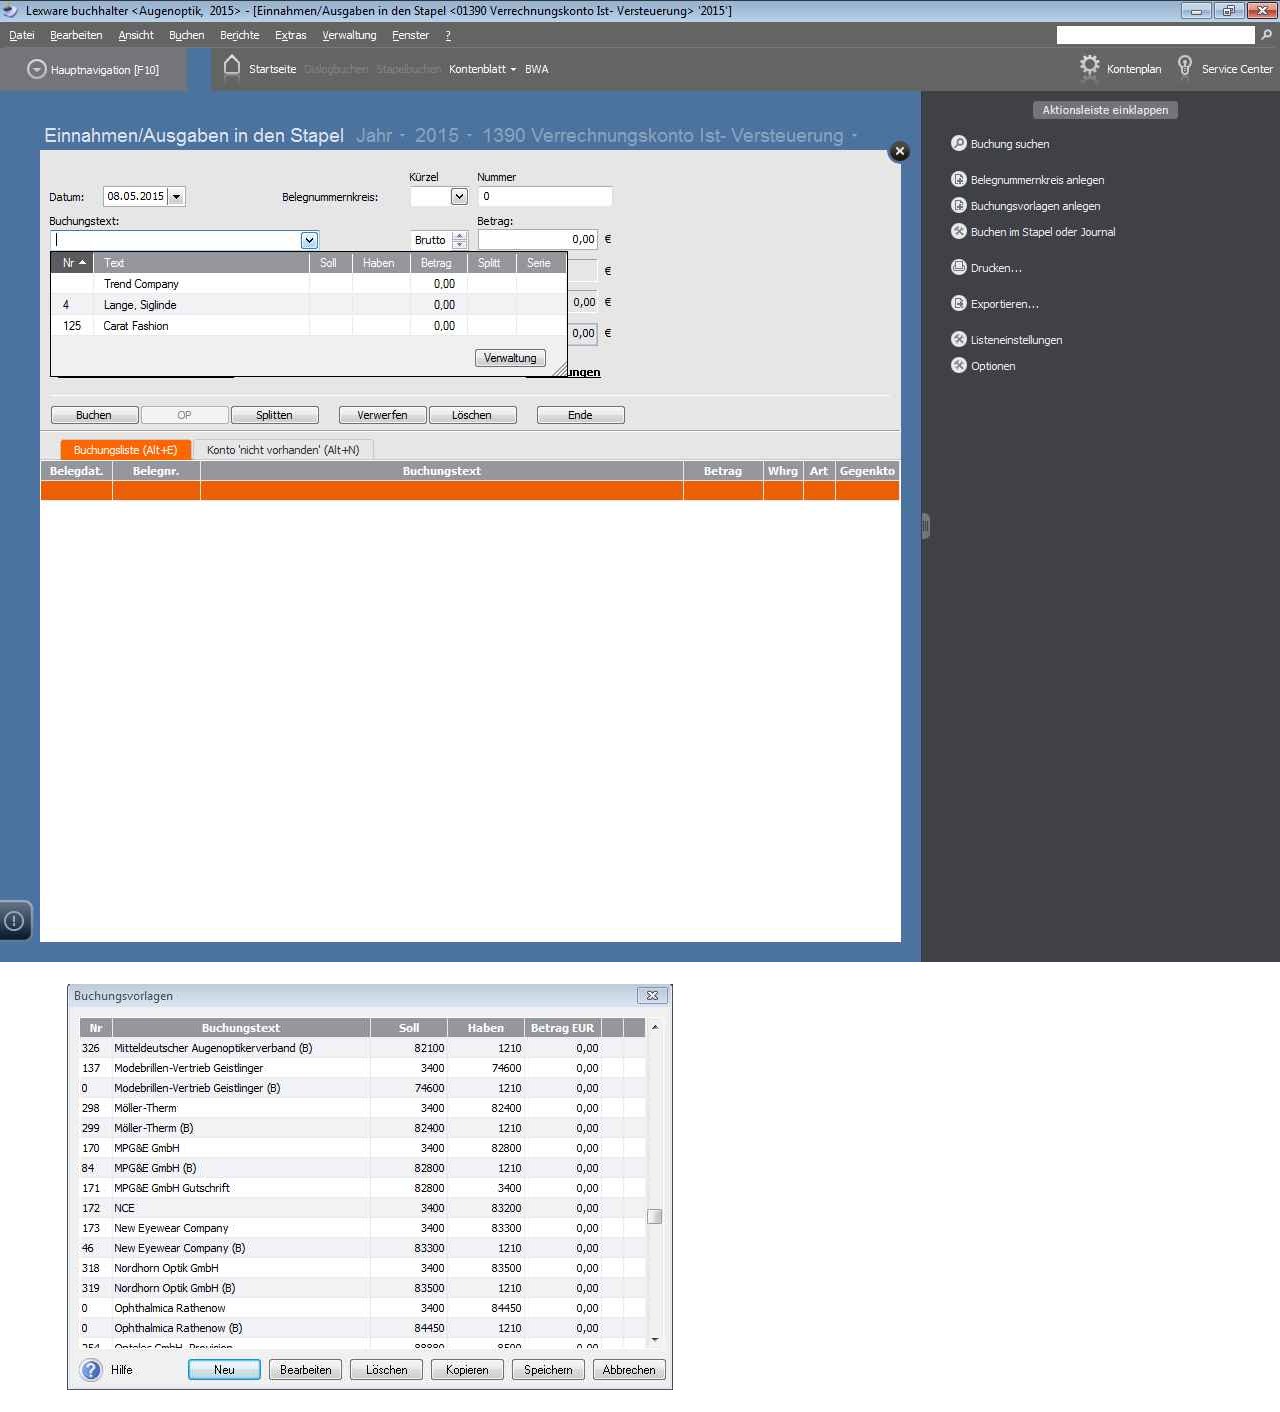Open the Bearbeiten menu

pyautogui.click(x=76, y=35)
